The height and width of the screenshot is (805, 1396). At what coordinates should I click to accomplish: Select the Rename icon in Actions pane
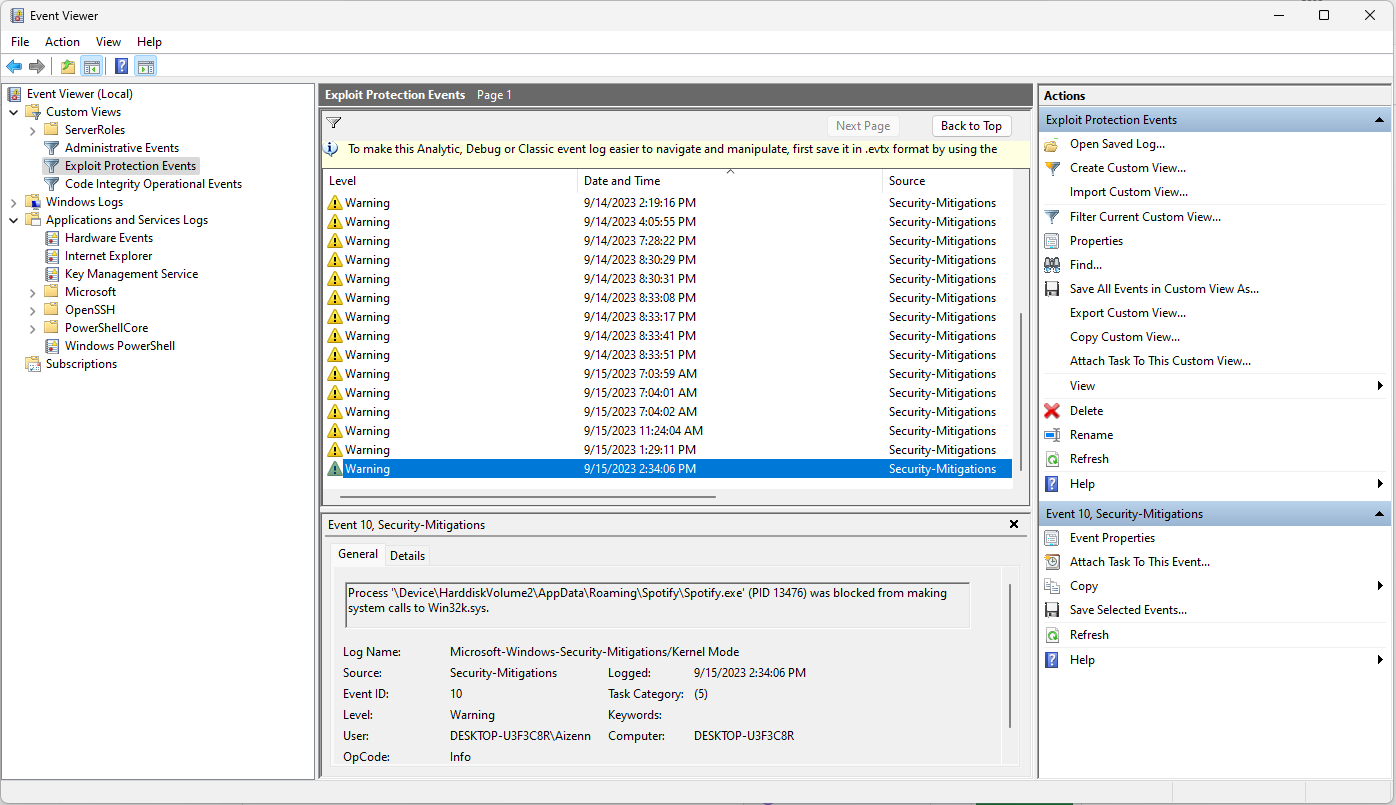click(1052, 434)
